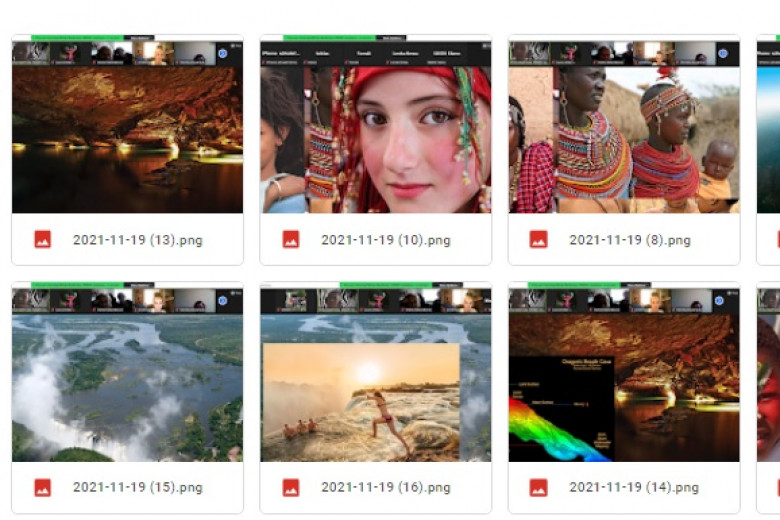
Task: Click image icon beside 2021-11-19 (13).png
Action: [x=43, y=239]
